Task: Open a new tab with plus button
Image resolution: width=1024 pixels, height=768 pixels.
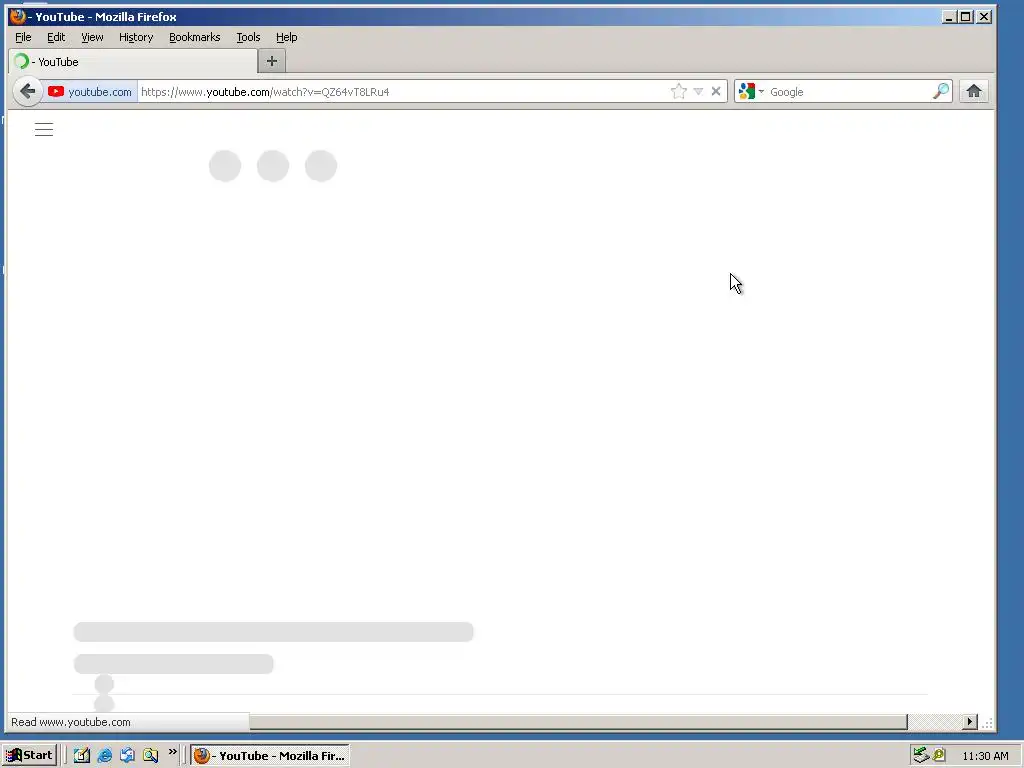Action: pyautogui.click(x=272, y=61)
